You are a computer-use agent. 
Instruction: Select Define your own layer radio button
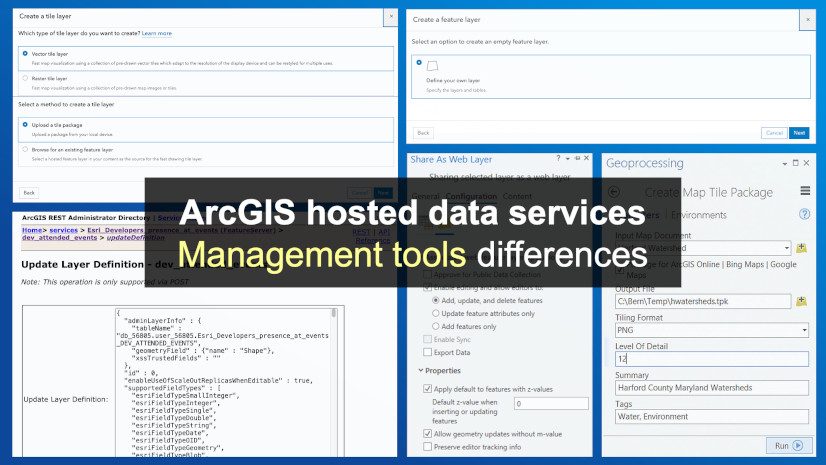pyautogui.click(x=419, y=63)
